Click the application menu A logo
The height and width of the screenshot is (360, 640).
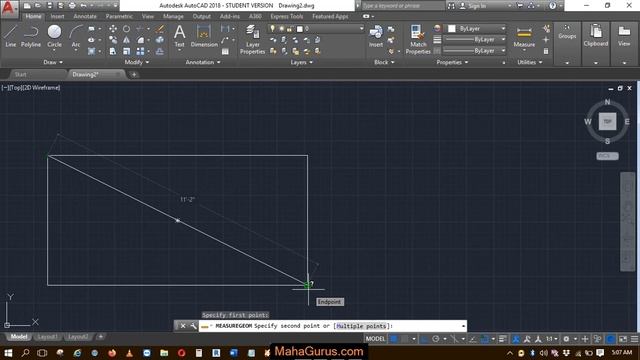[9, 8]
